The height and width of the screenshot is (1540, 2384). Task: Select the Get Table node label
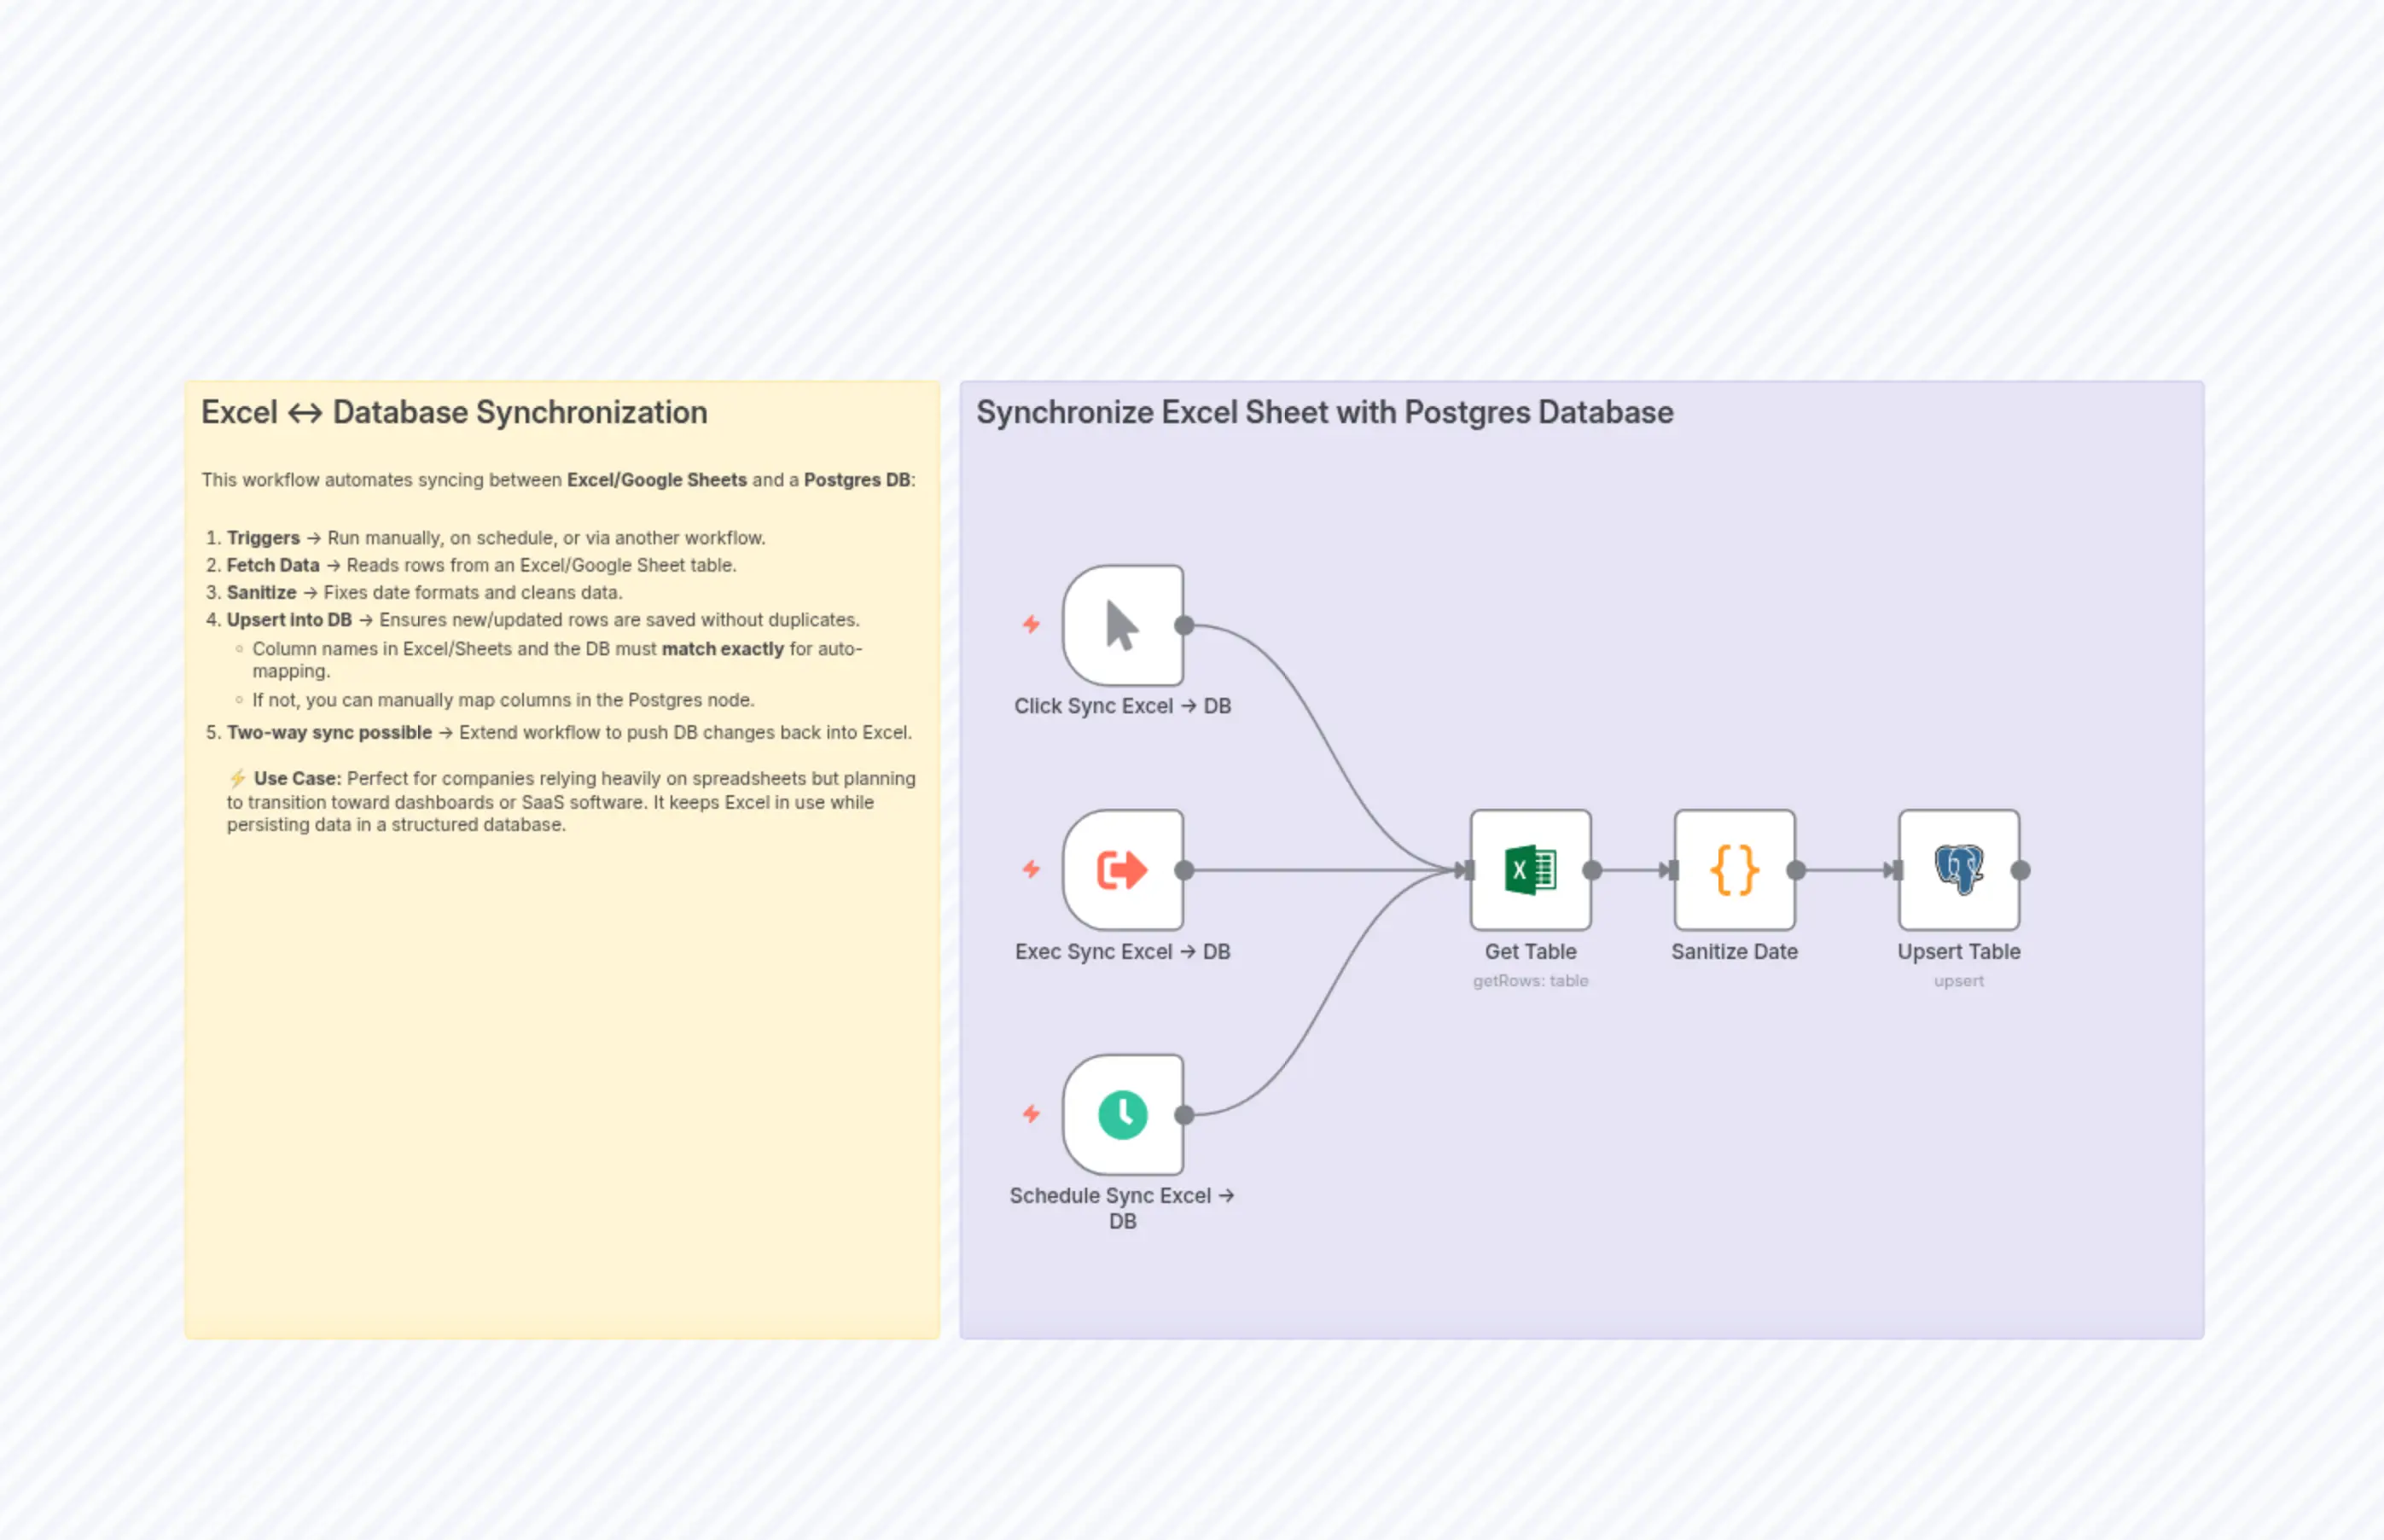coord(1530,951)
